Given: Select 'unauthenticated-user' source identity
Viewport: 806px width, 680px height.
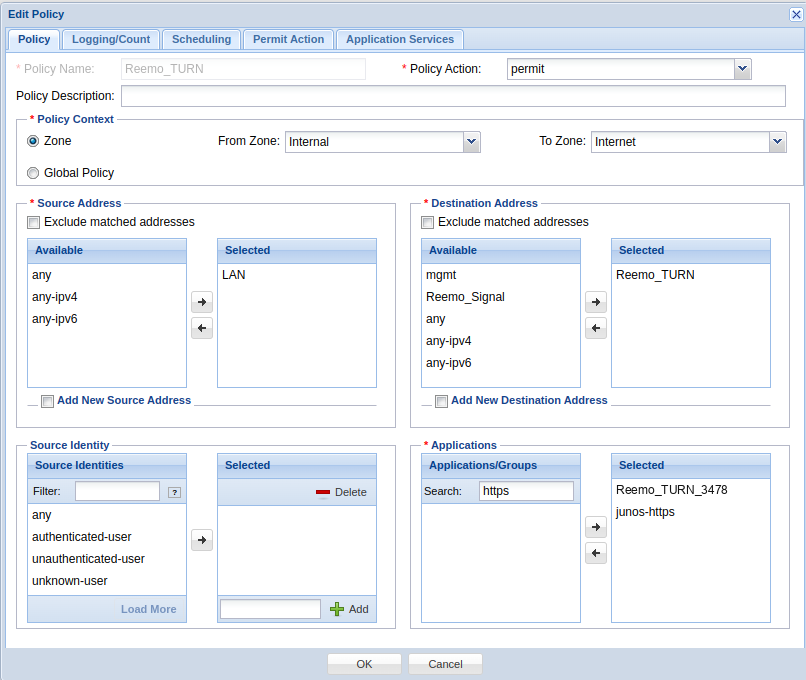Looking at the screenshot, I should 107,559.
